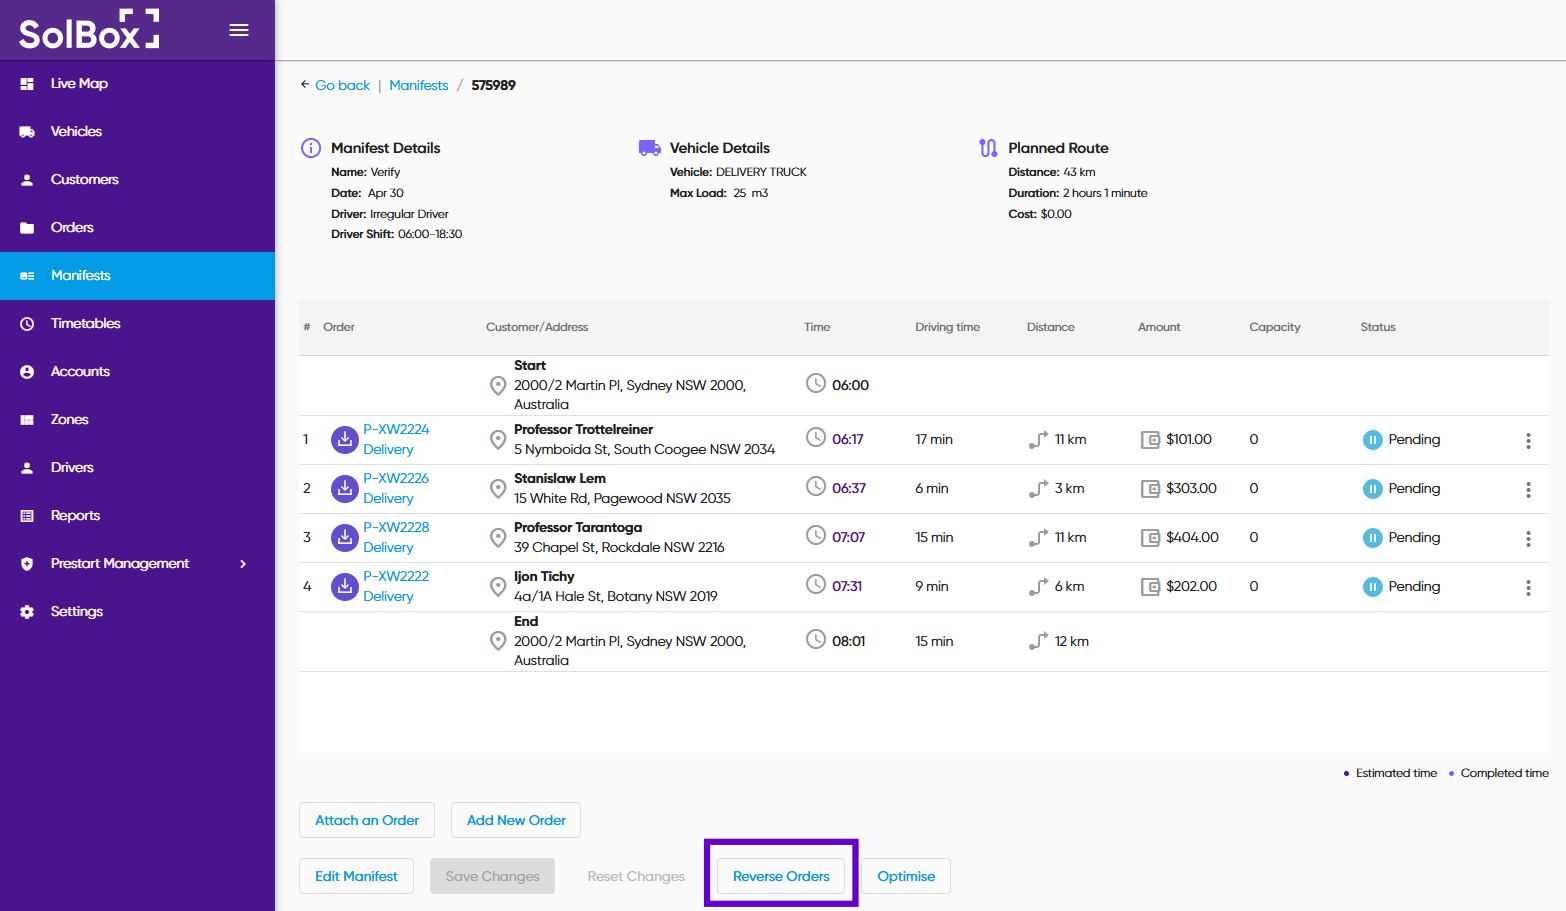
Task: Click clock icon beside 07:07
Action: tap(816, 536)
